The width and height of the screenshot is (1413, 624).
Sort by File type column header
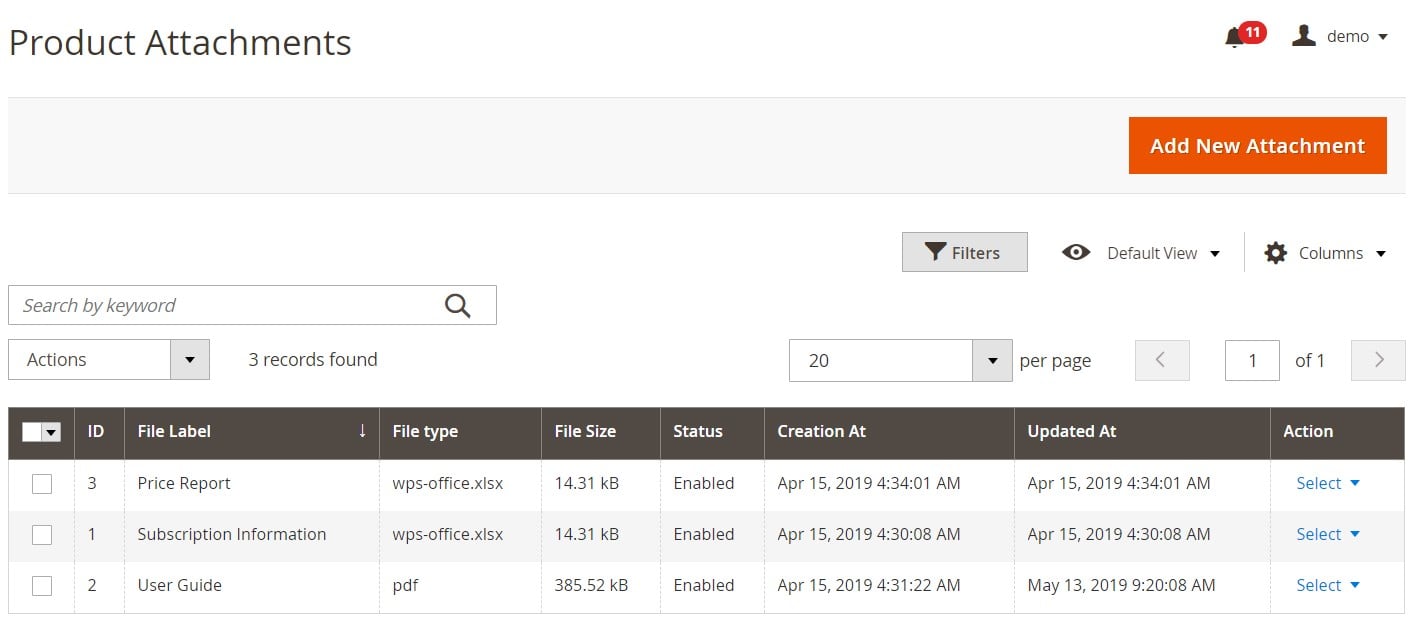pyautogui.click(x=460, y=432)
